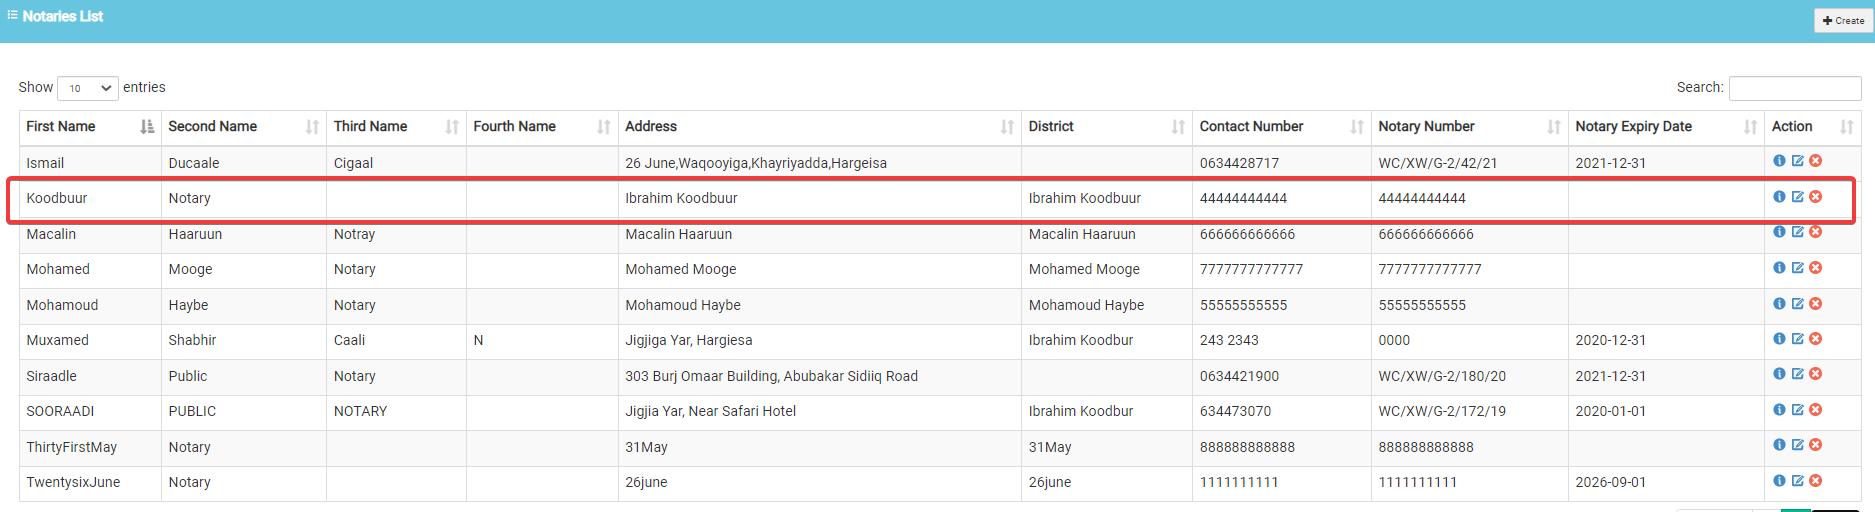This screenshot has height=512, width=1875.
Task: Edit the Mohamoud Haybe record
Action: click(x=1797, y=304)
